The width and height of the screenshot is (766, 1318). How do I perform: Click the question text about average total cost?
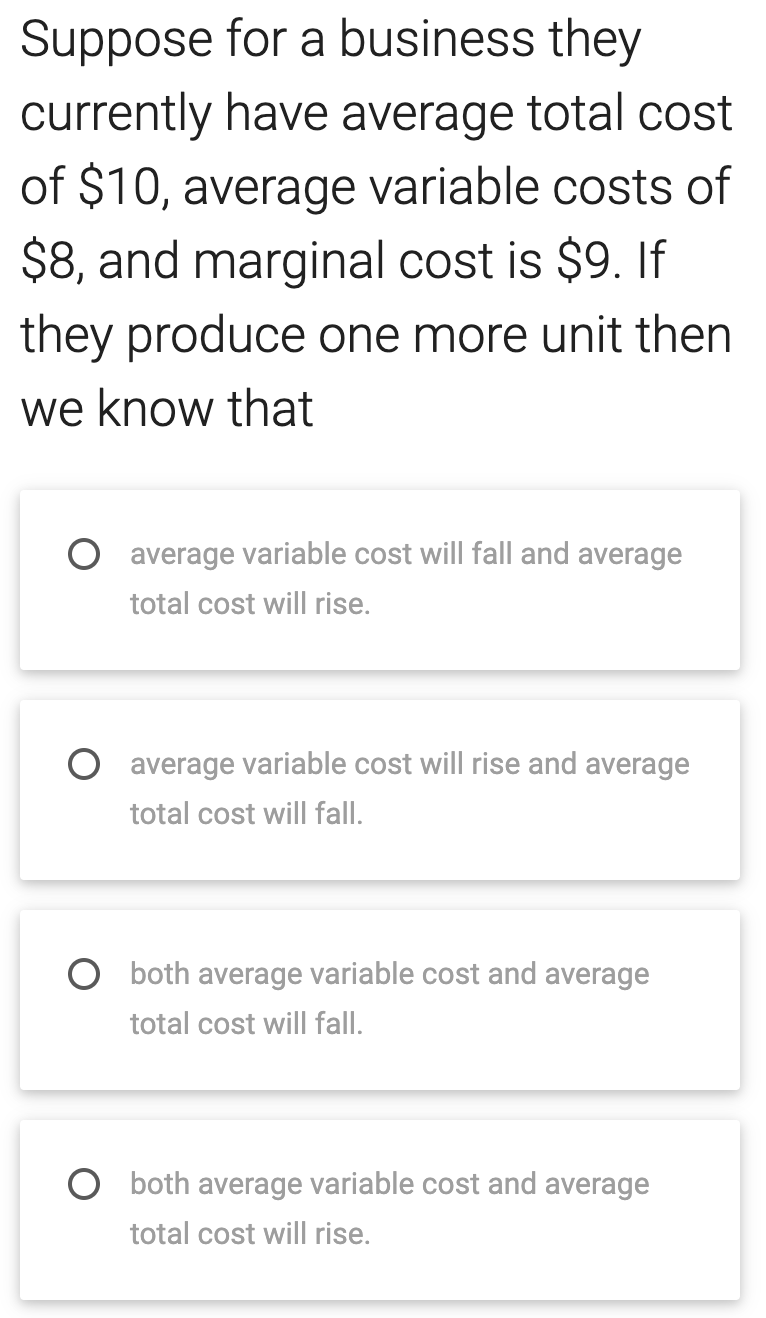[375, 113]
